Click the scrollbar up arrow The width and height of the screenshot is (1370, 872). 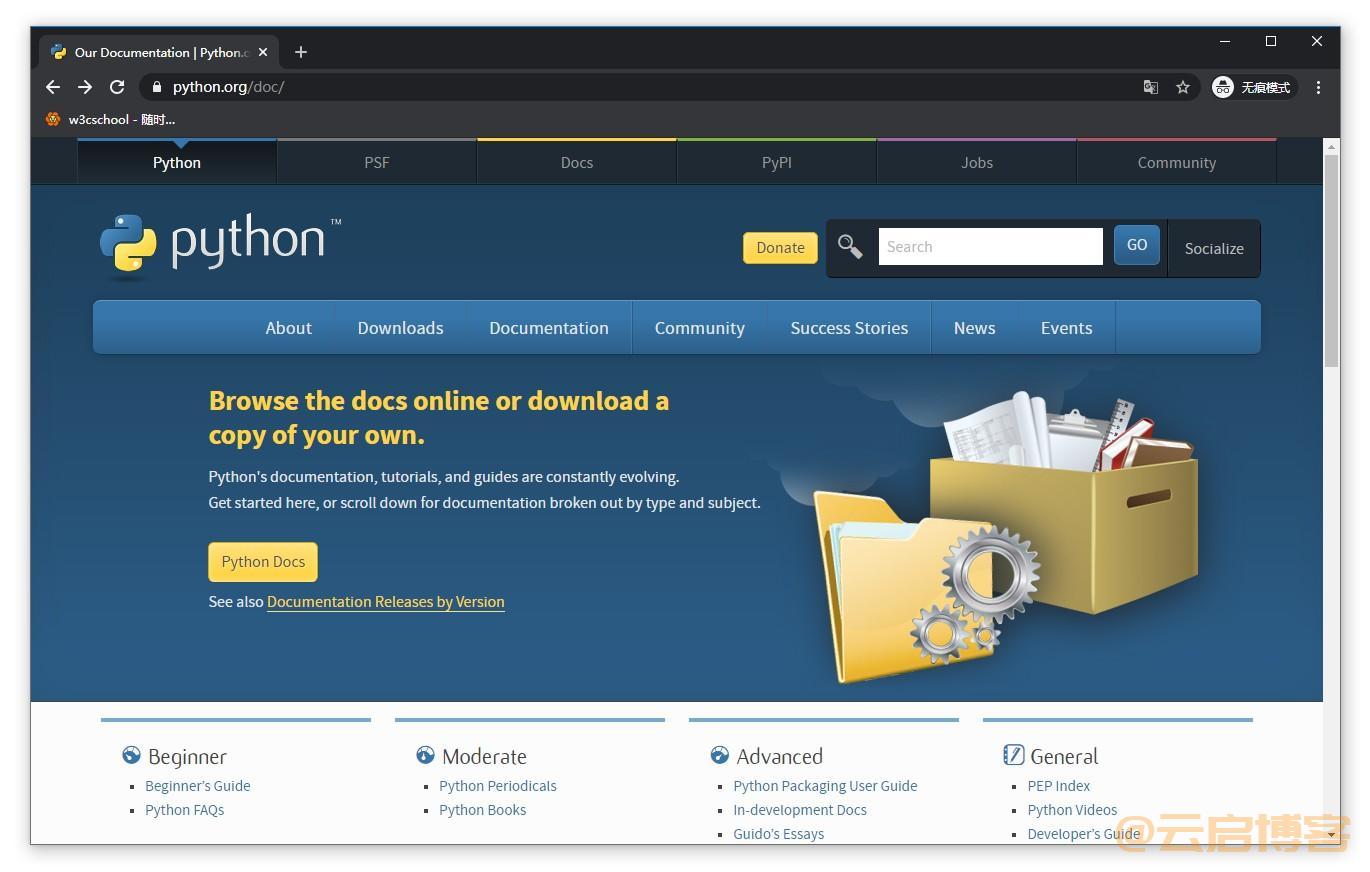point(1331,146)
